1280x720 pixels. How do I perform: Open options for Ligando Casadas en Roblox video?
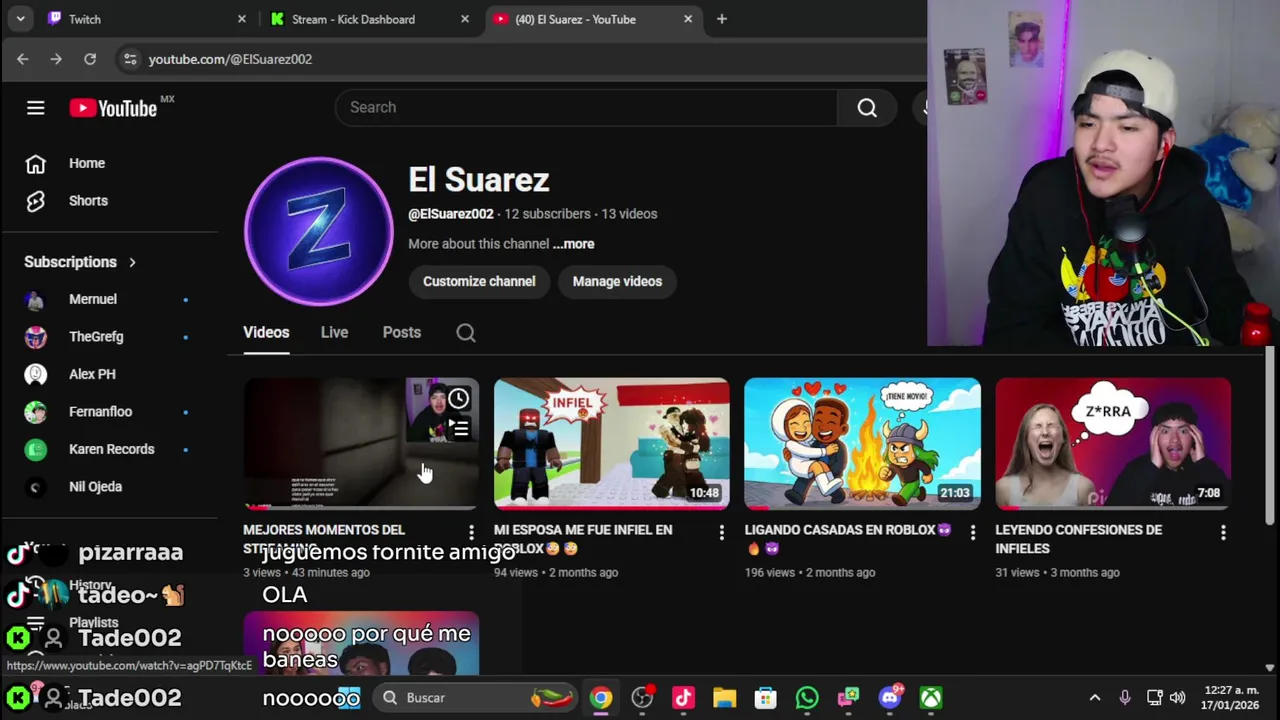tap(973, 533)
